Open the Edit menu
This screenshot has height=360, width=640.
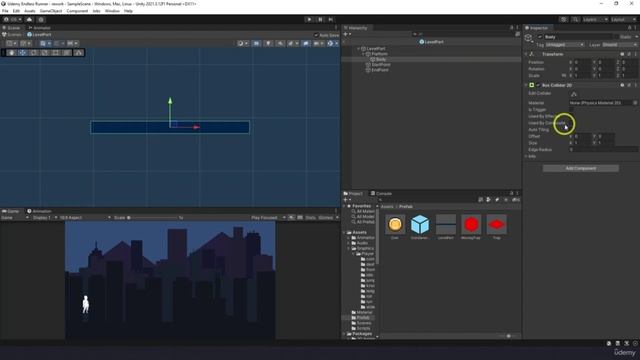(16, 11)
